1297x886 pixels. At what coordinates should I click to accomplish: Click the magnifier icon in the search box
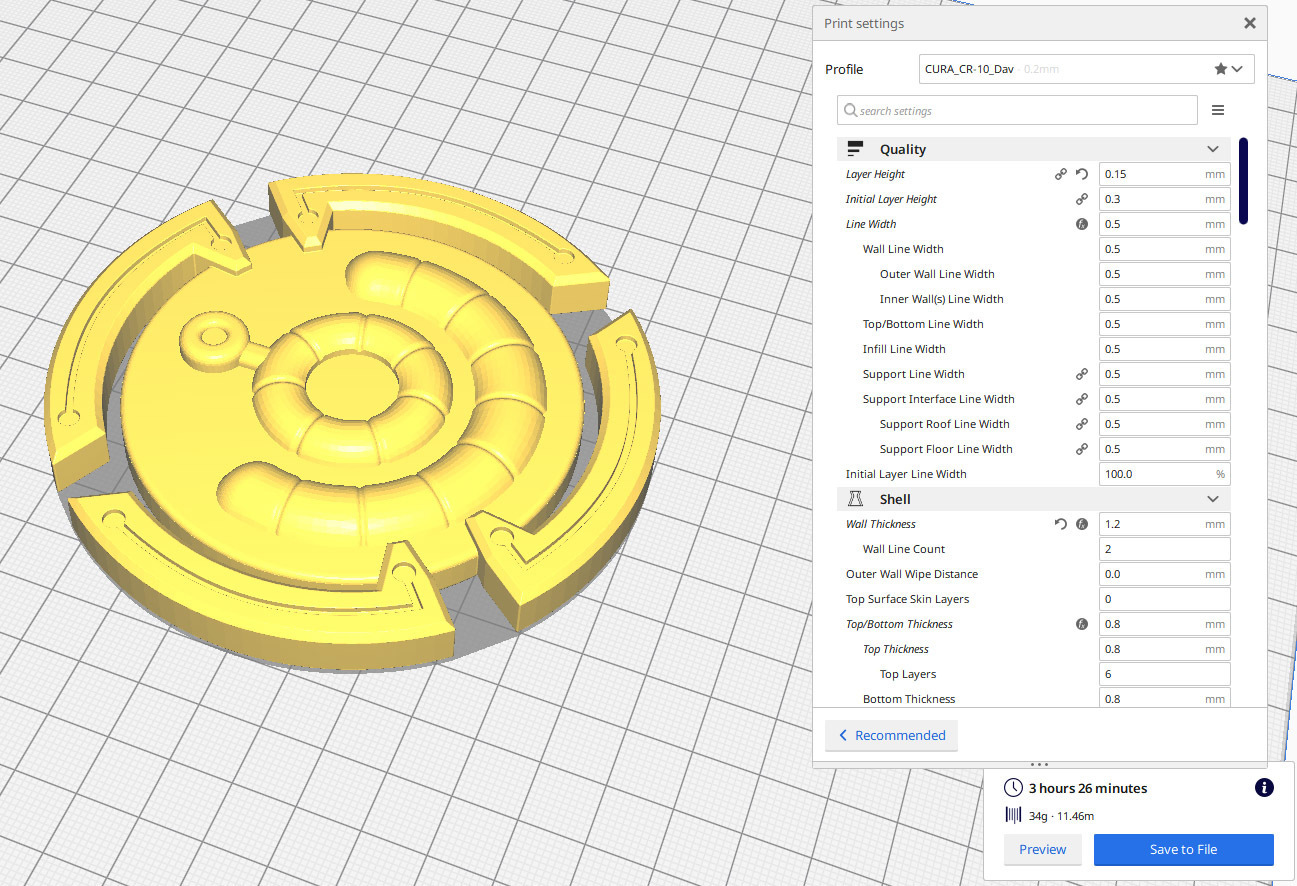pos(851,111)
